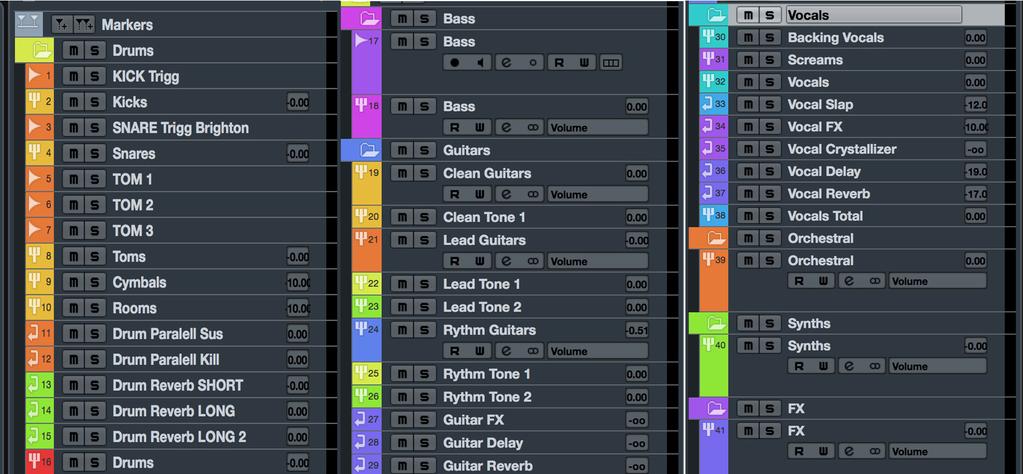
Task: Open Volume automation dropdown on Clean Guitars
Action: point(598,194)
